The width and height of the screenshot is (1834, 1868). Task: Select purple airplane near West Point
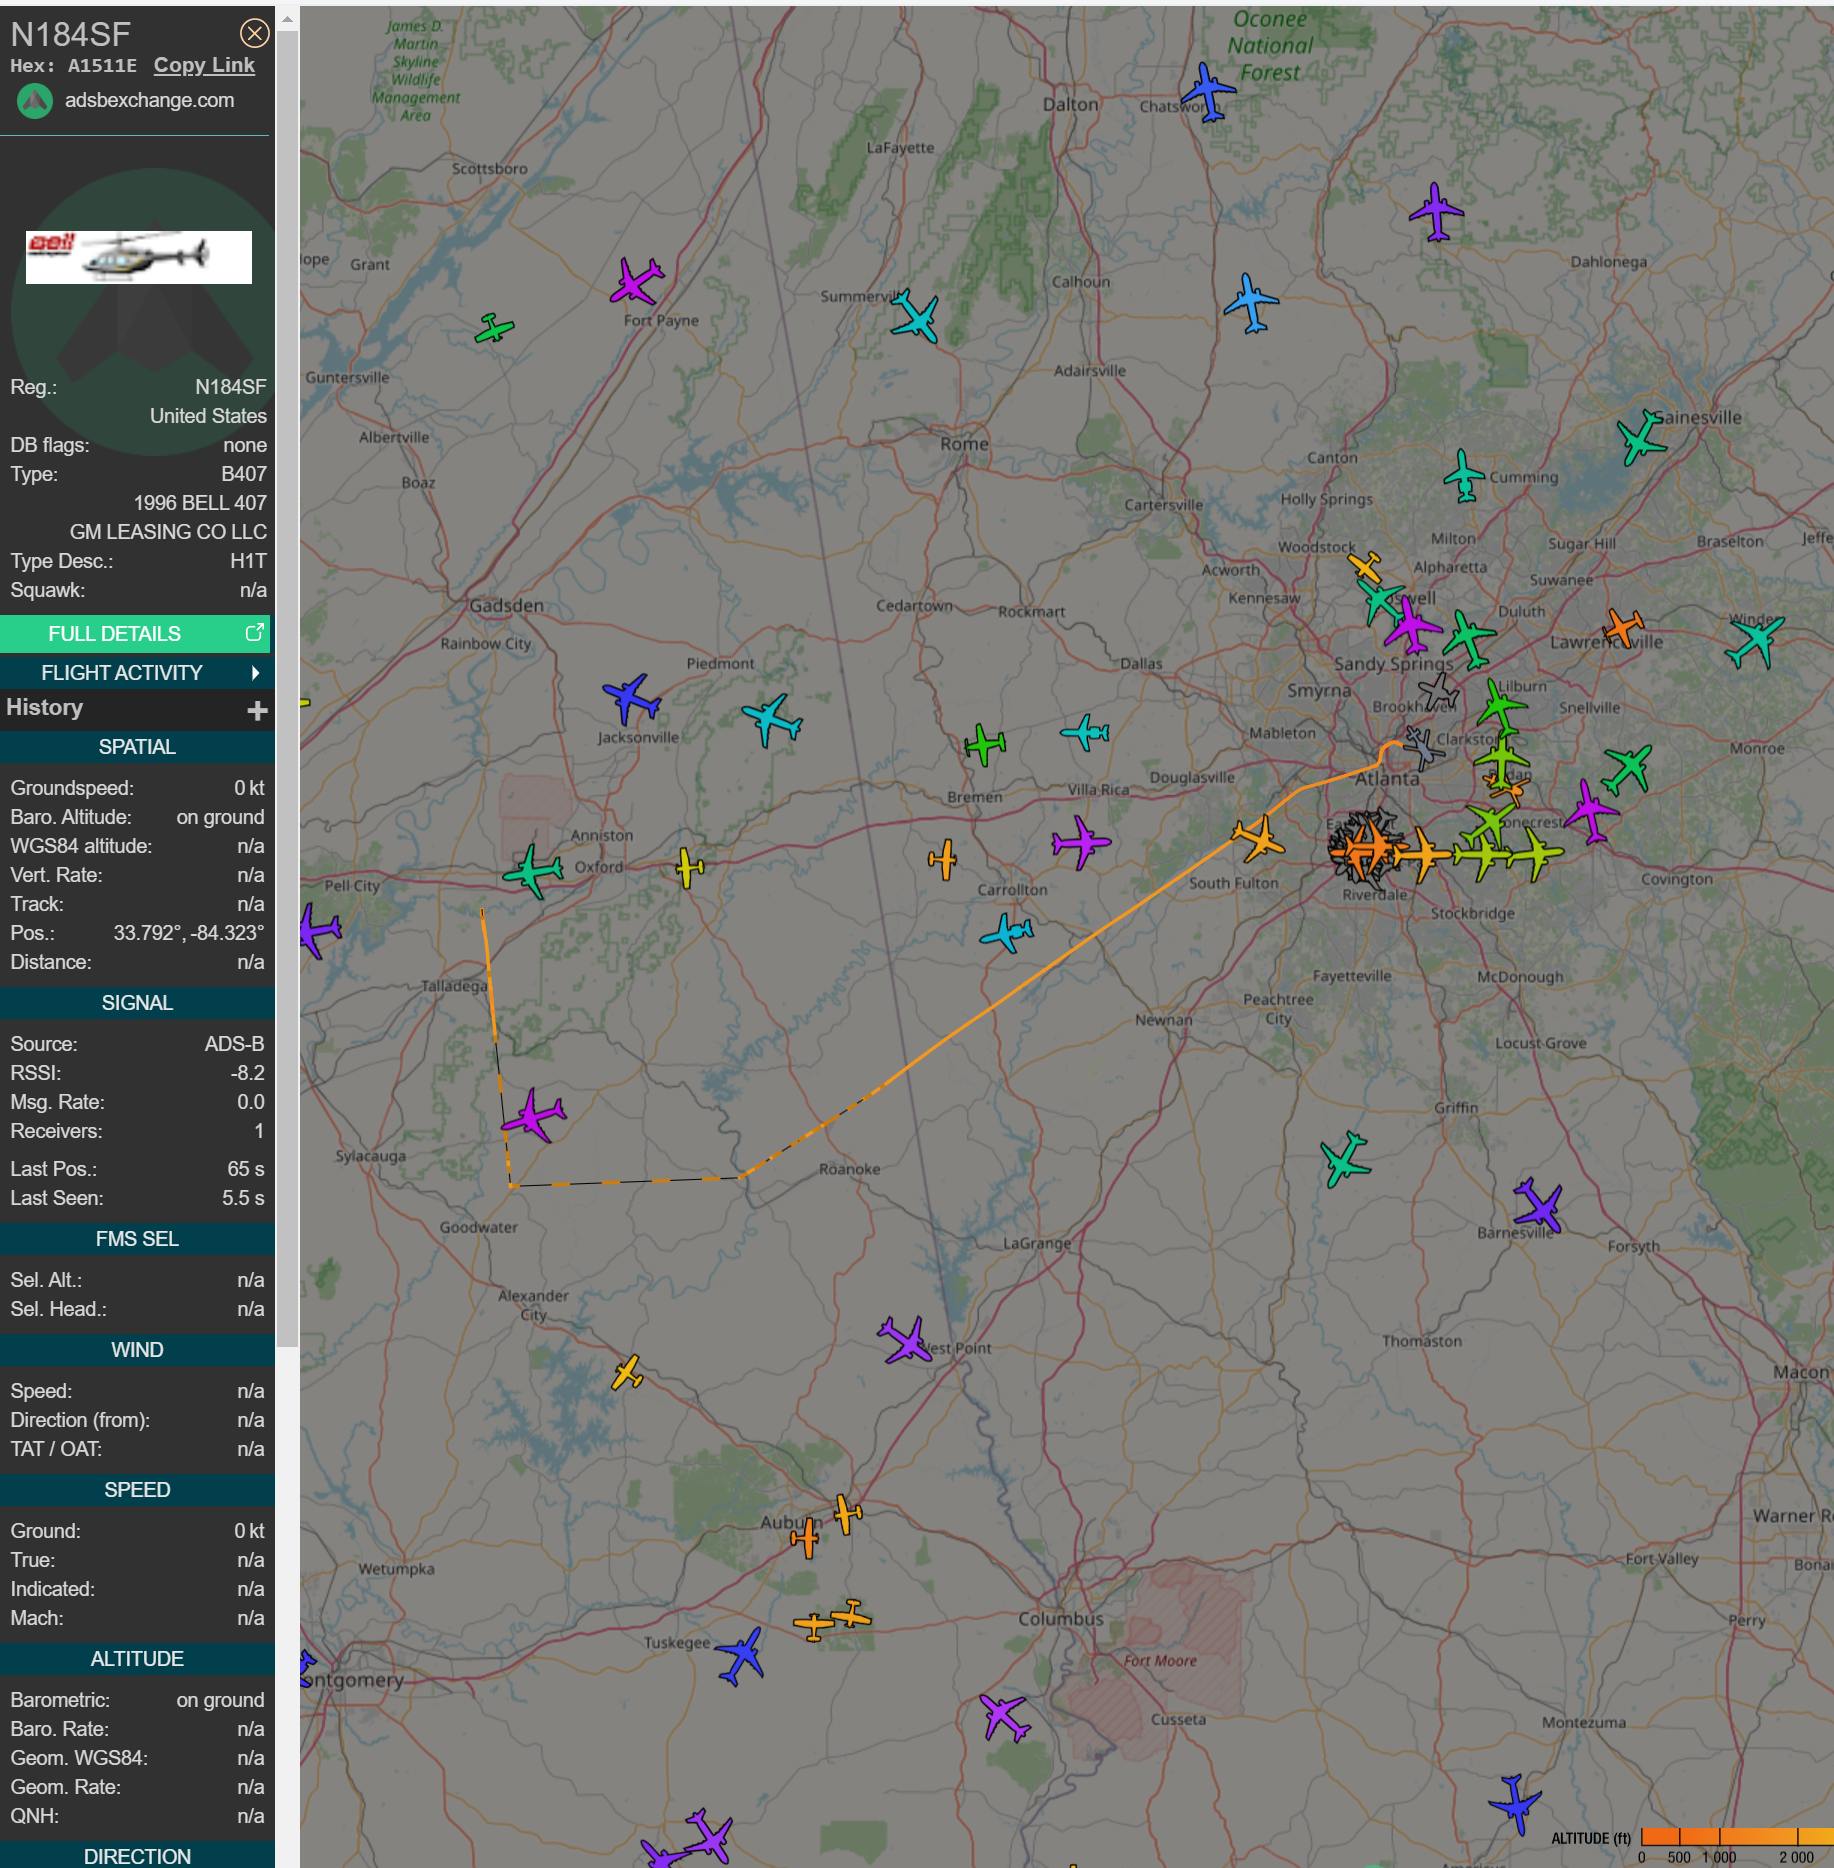906,1340
